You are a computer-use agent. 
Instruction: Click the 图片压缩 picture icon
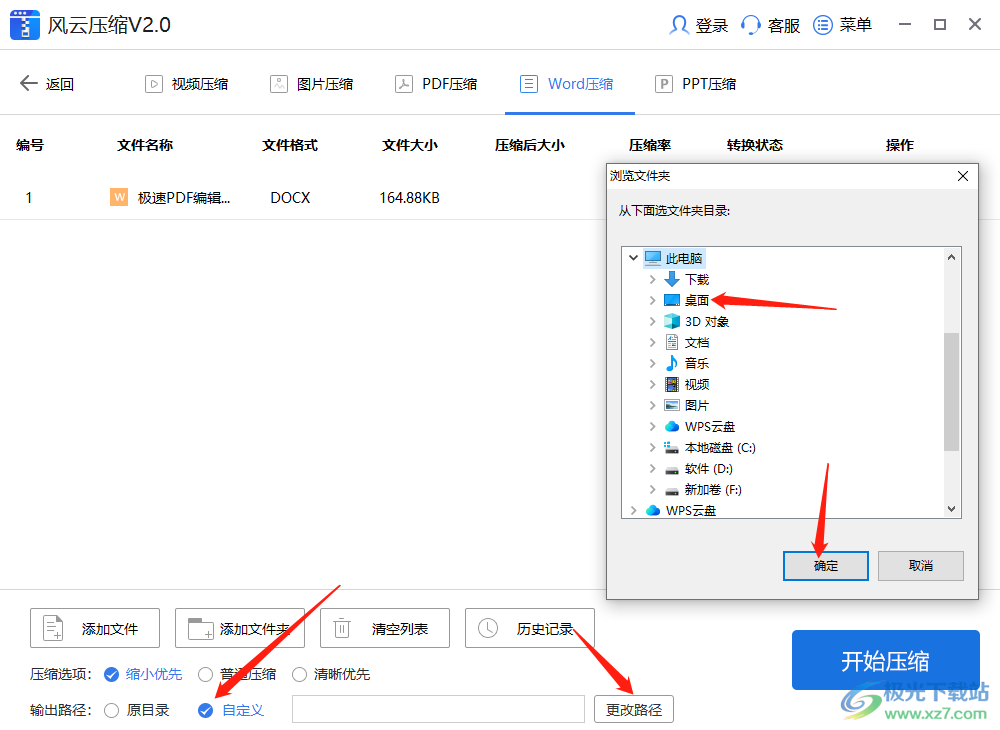click(279, 84)
